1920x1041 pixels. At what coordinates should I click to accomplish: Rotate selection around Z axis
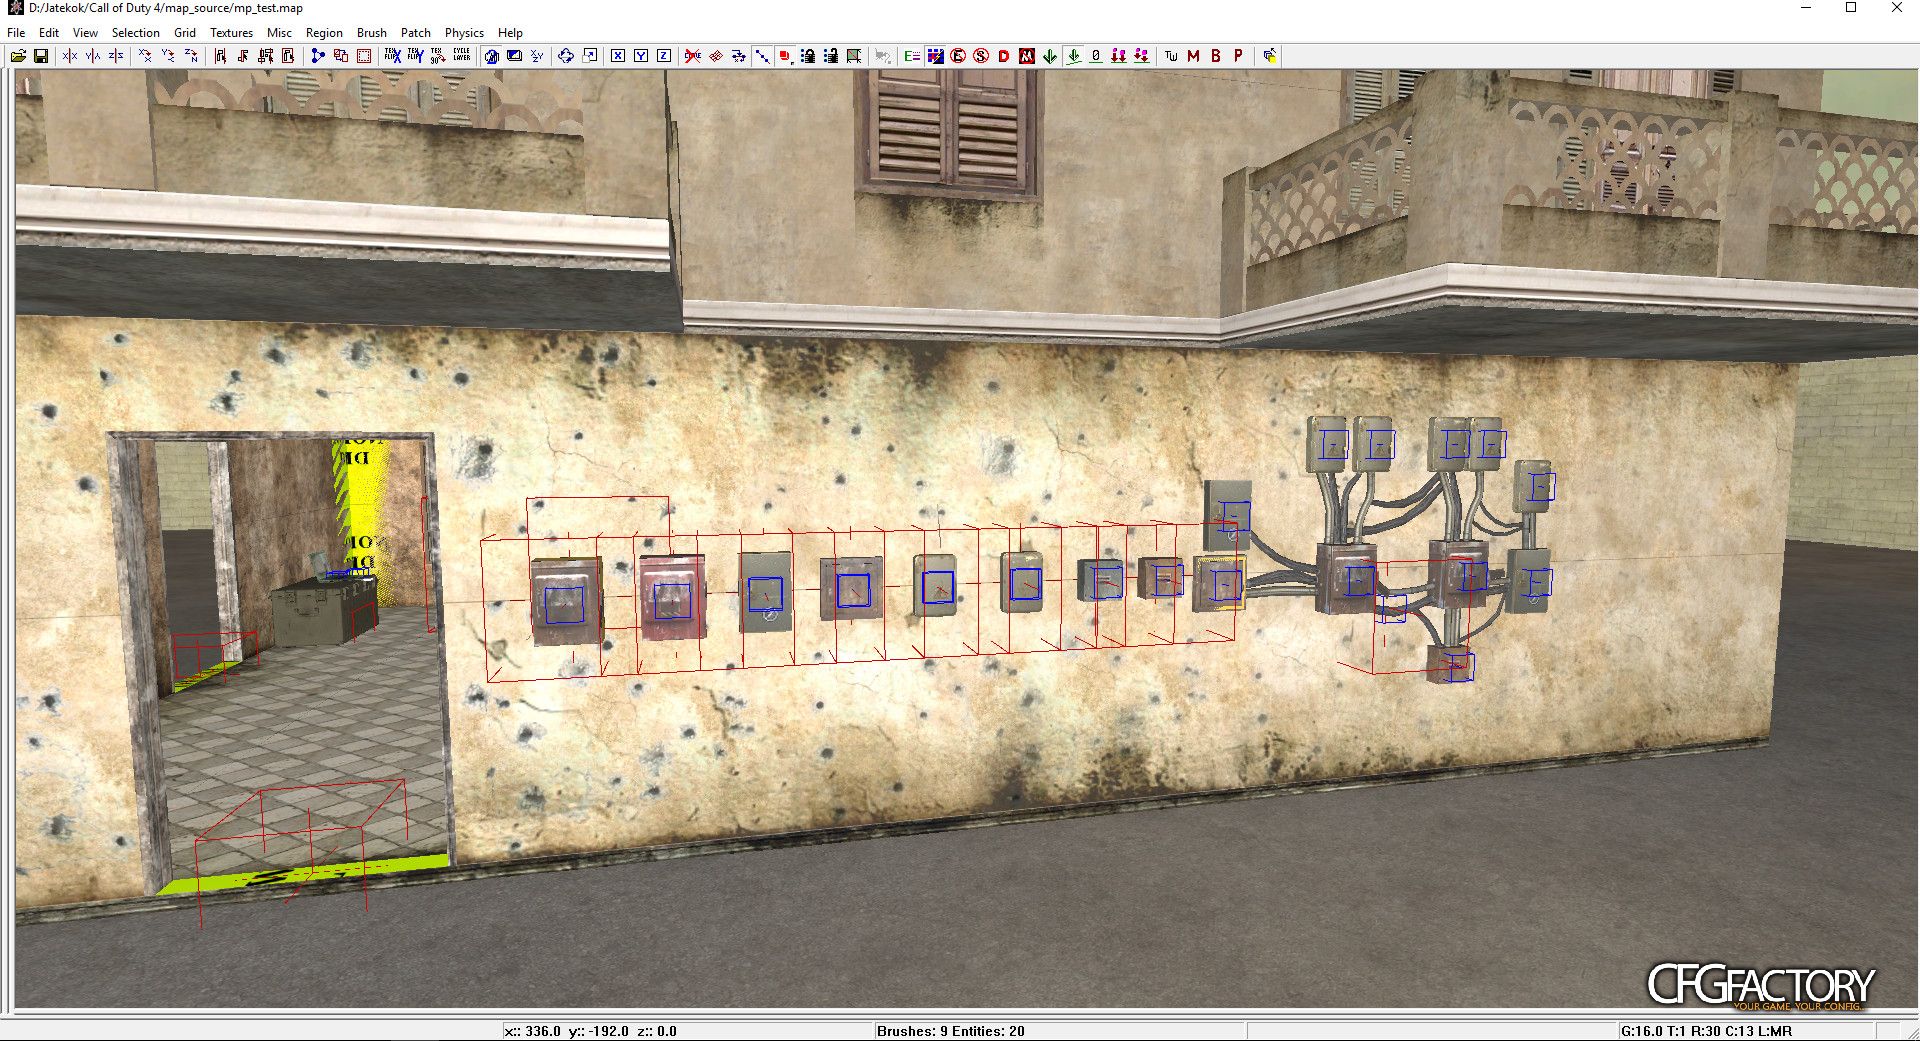pyautogui.click(x=191, y=56)
